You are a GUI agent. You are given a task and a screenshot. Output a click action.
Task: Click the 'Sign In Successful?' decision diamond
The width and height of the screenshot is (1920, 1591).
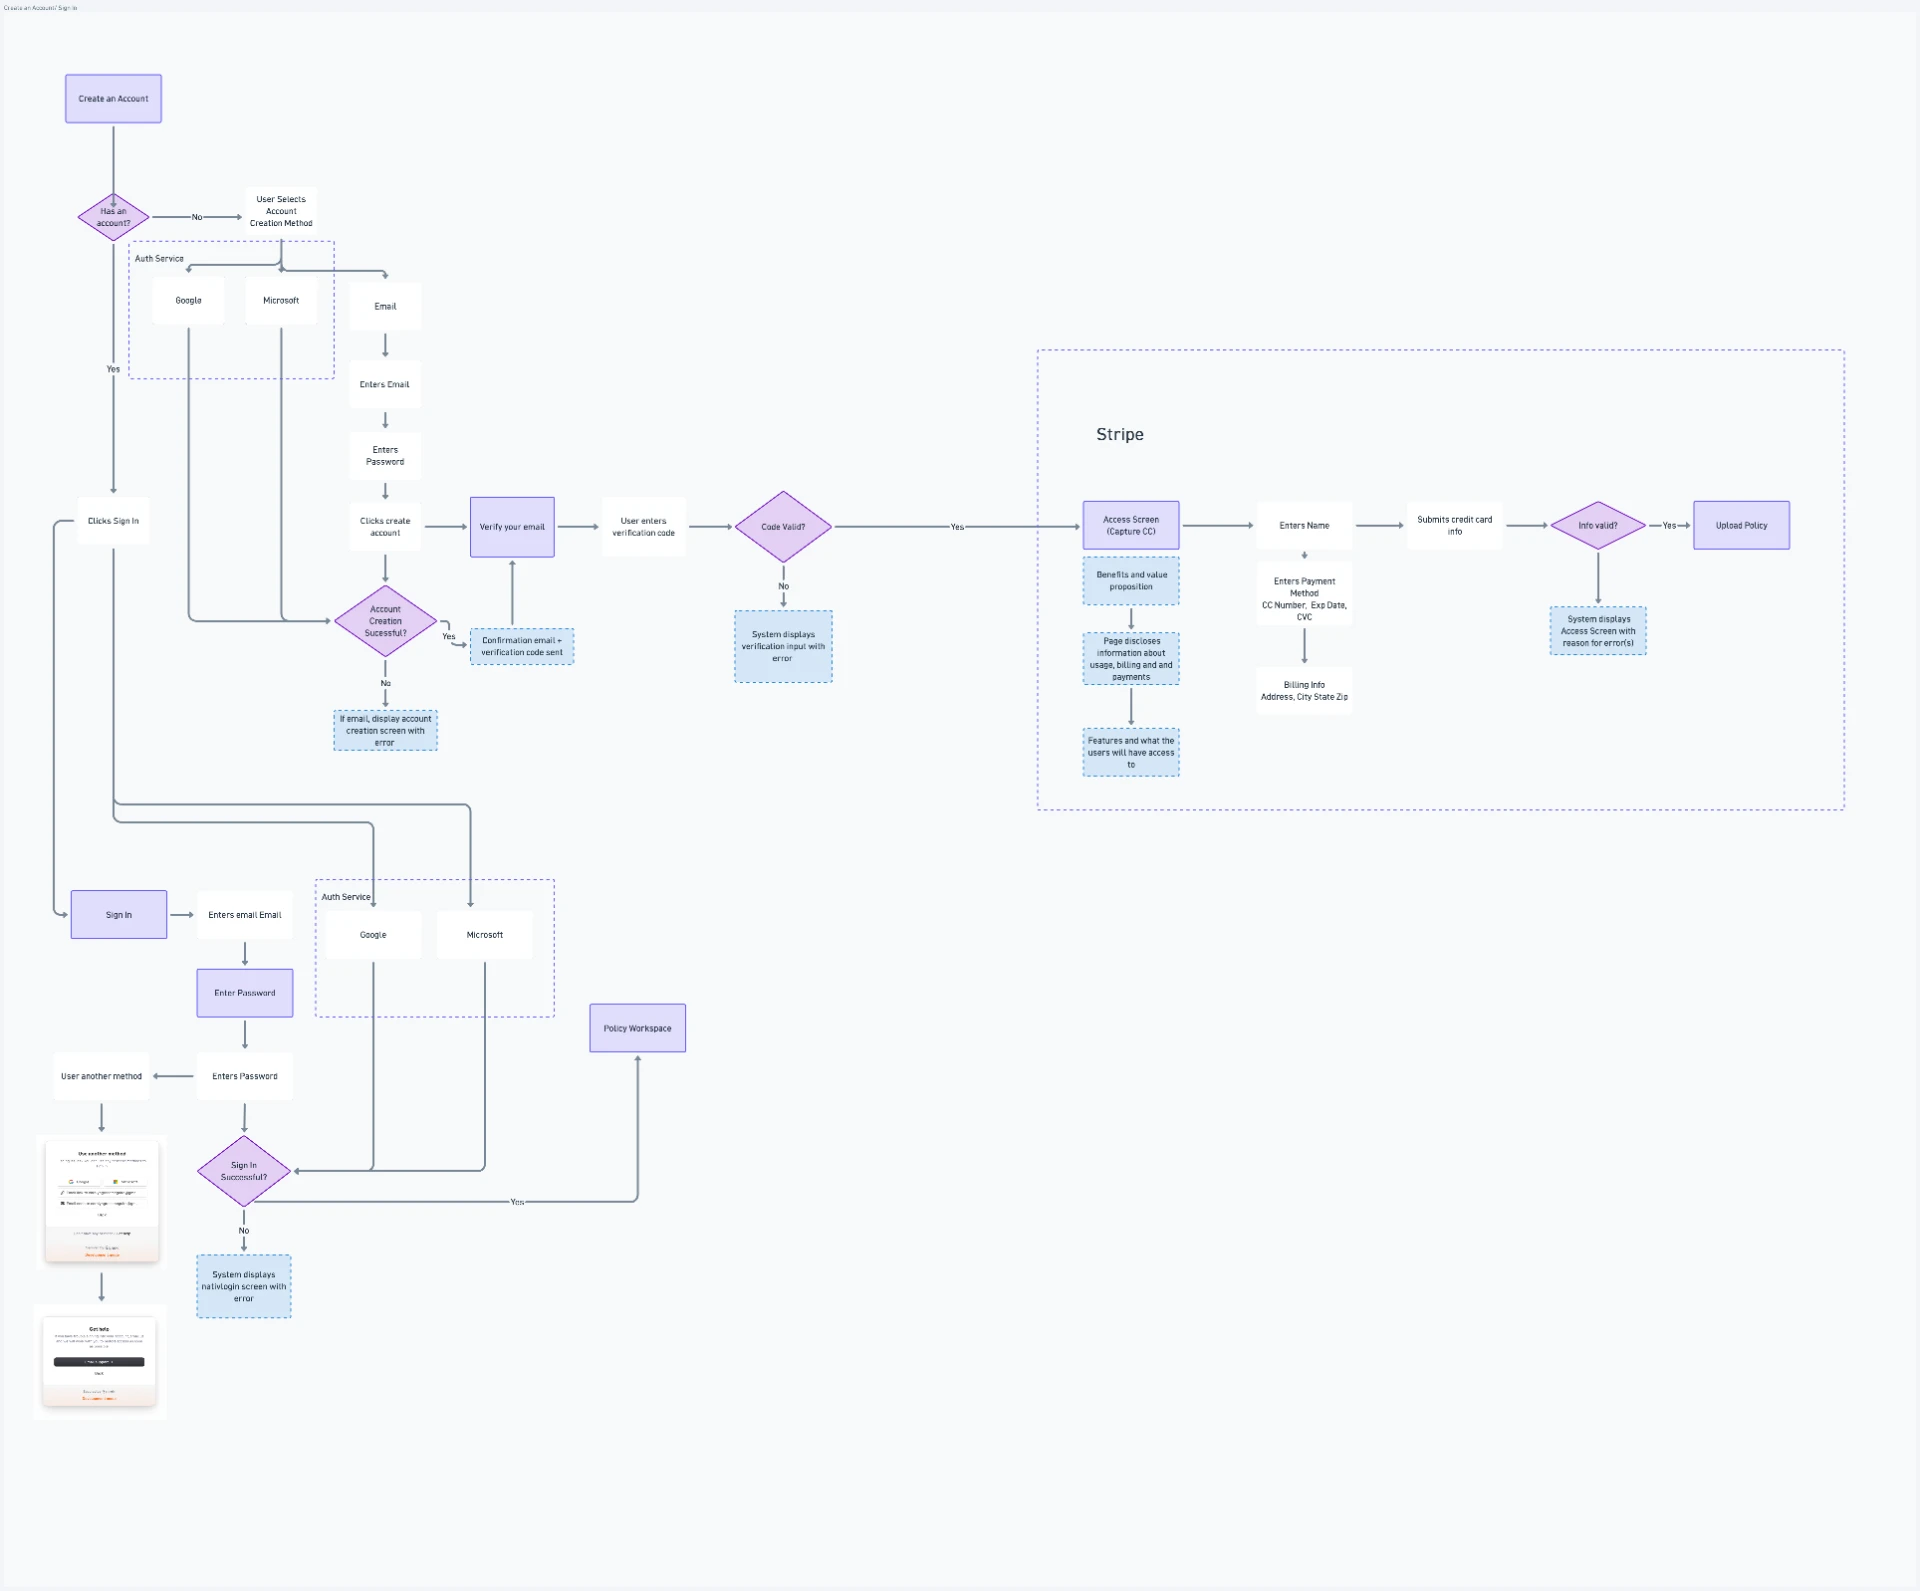point(244,1172)
